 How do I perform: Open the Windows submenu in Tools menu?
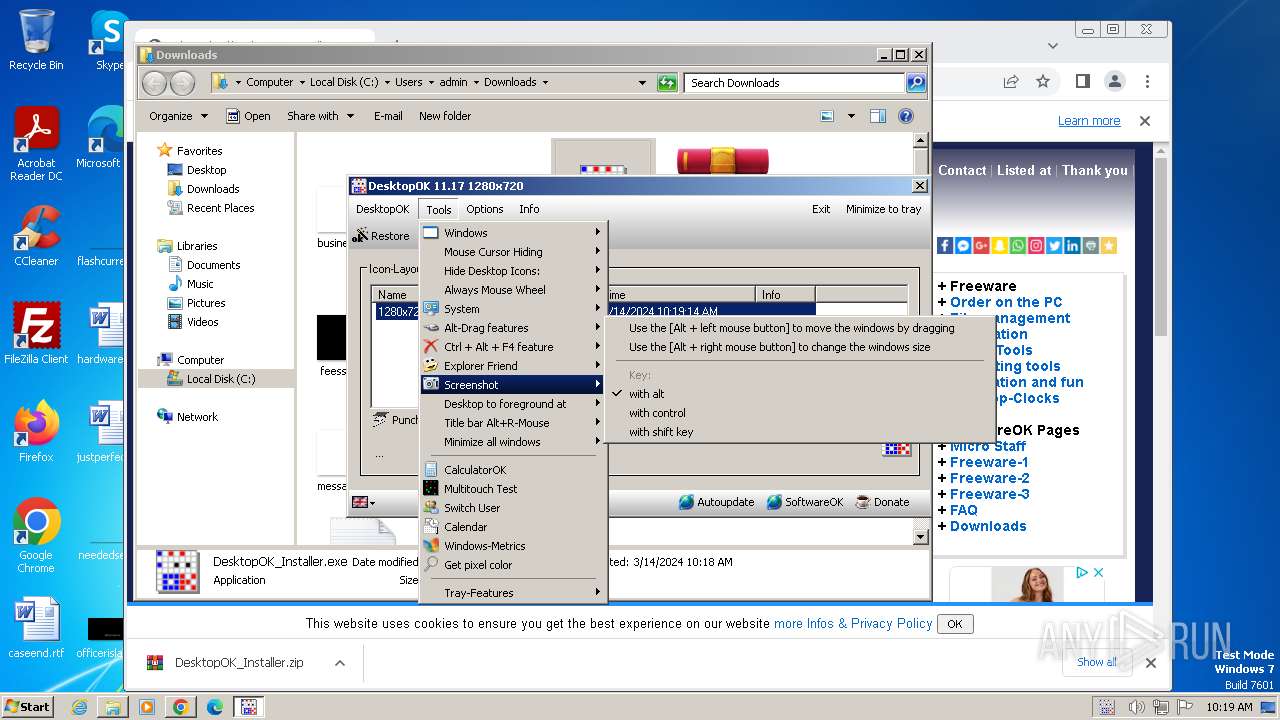[513, 233]
